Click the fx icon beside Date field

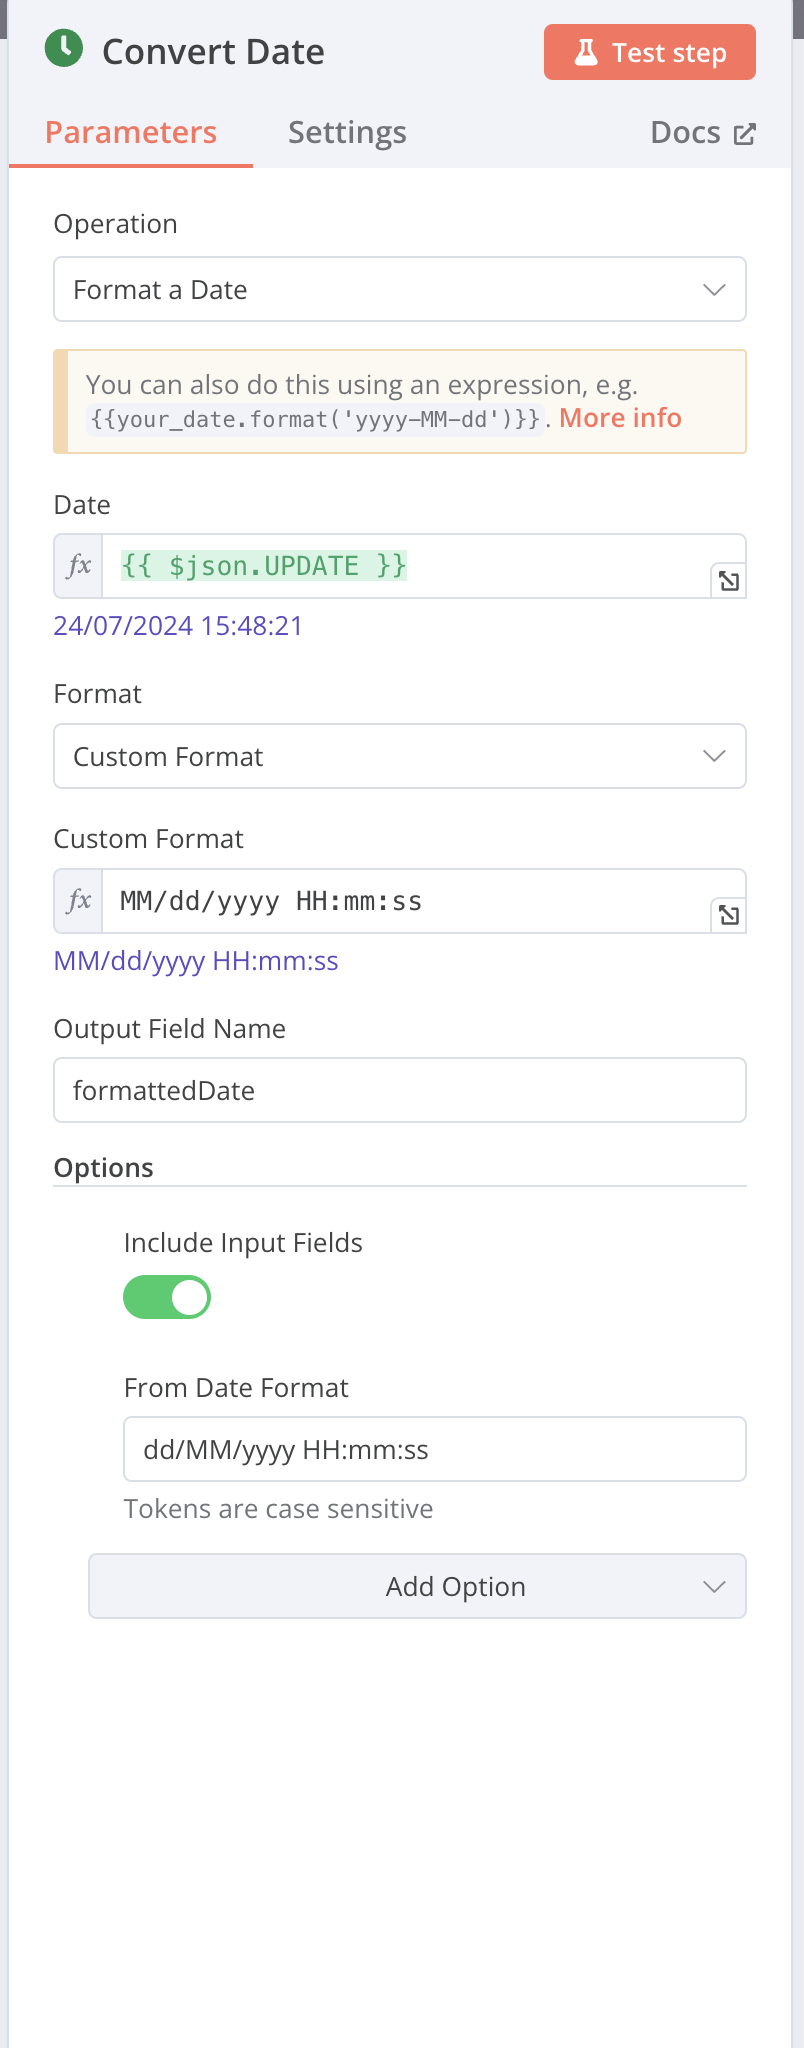pyautogui.click(x=79, y=566)
